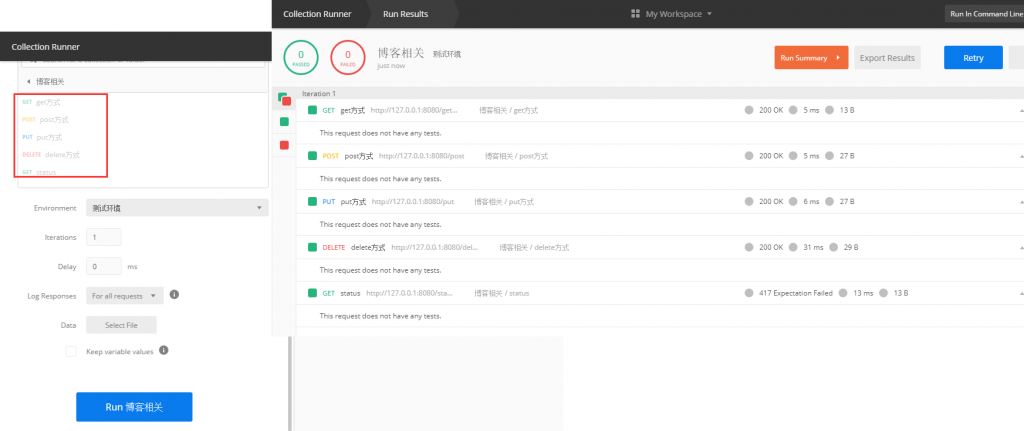This screenshot has width=1024, height=431.
Task: Enable the Keep variable values checkbox
Action: pos(71,351)
